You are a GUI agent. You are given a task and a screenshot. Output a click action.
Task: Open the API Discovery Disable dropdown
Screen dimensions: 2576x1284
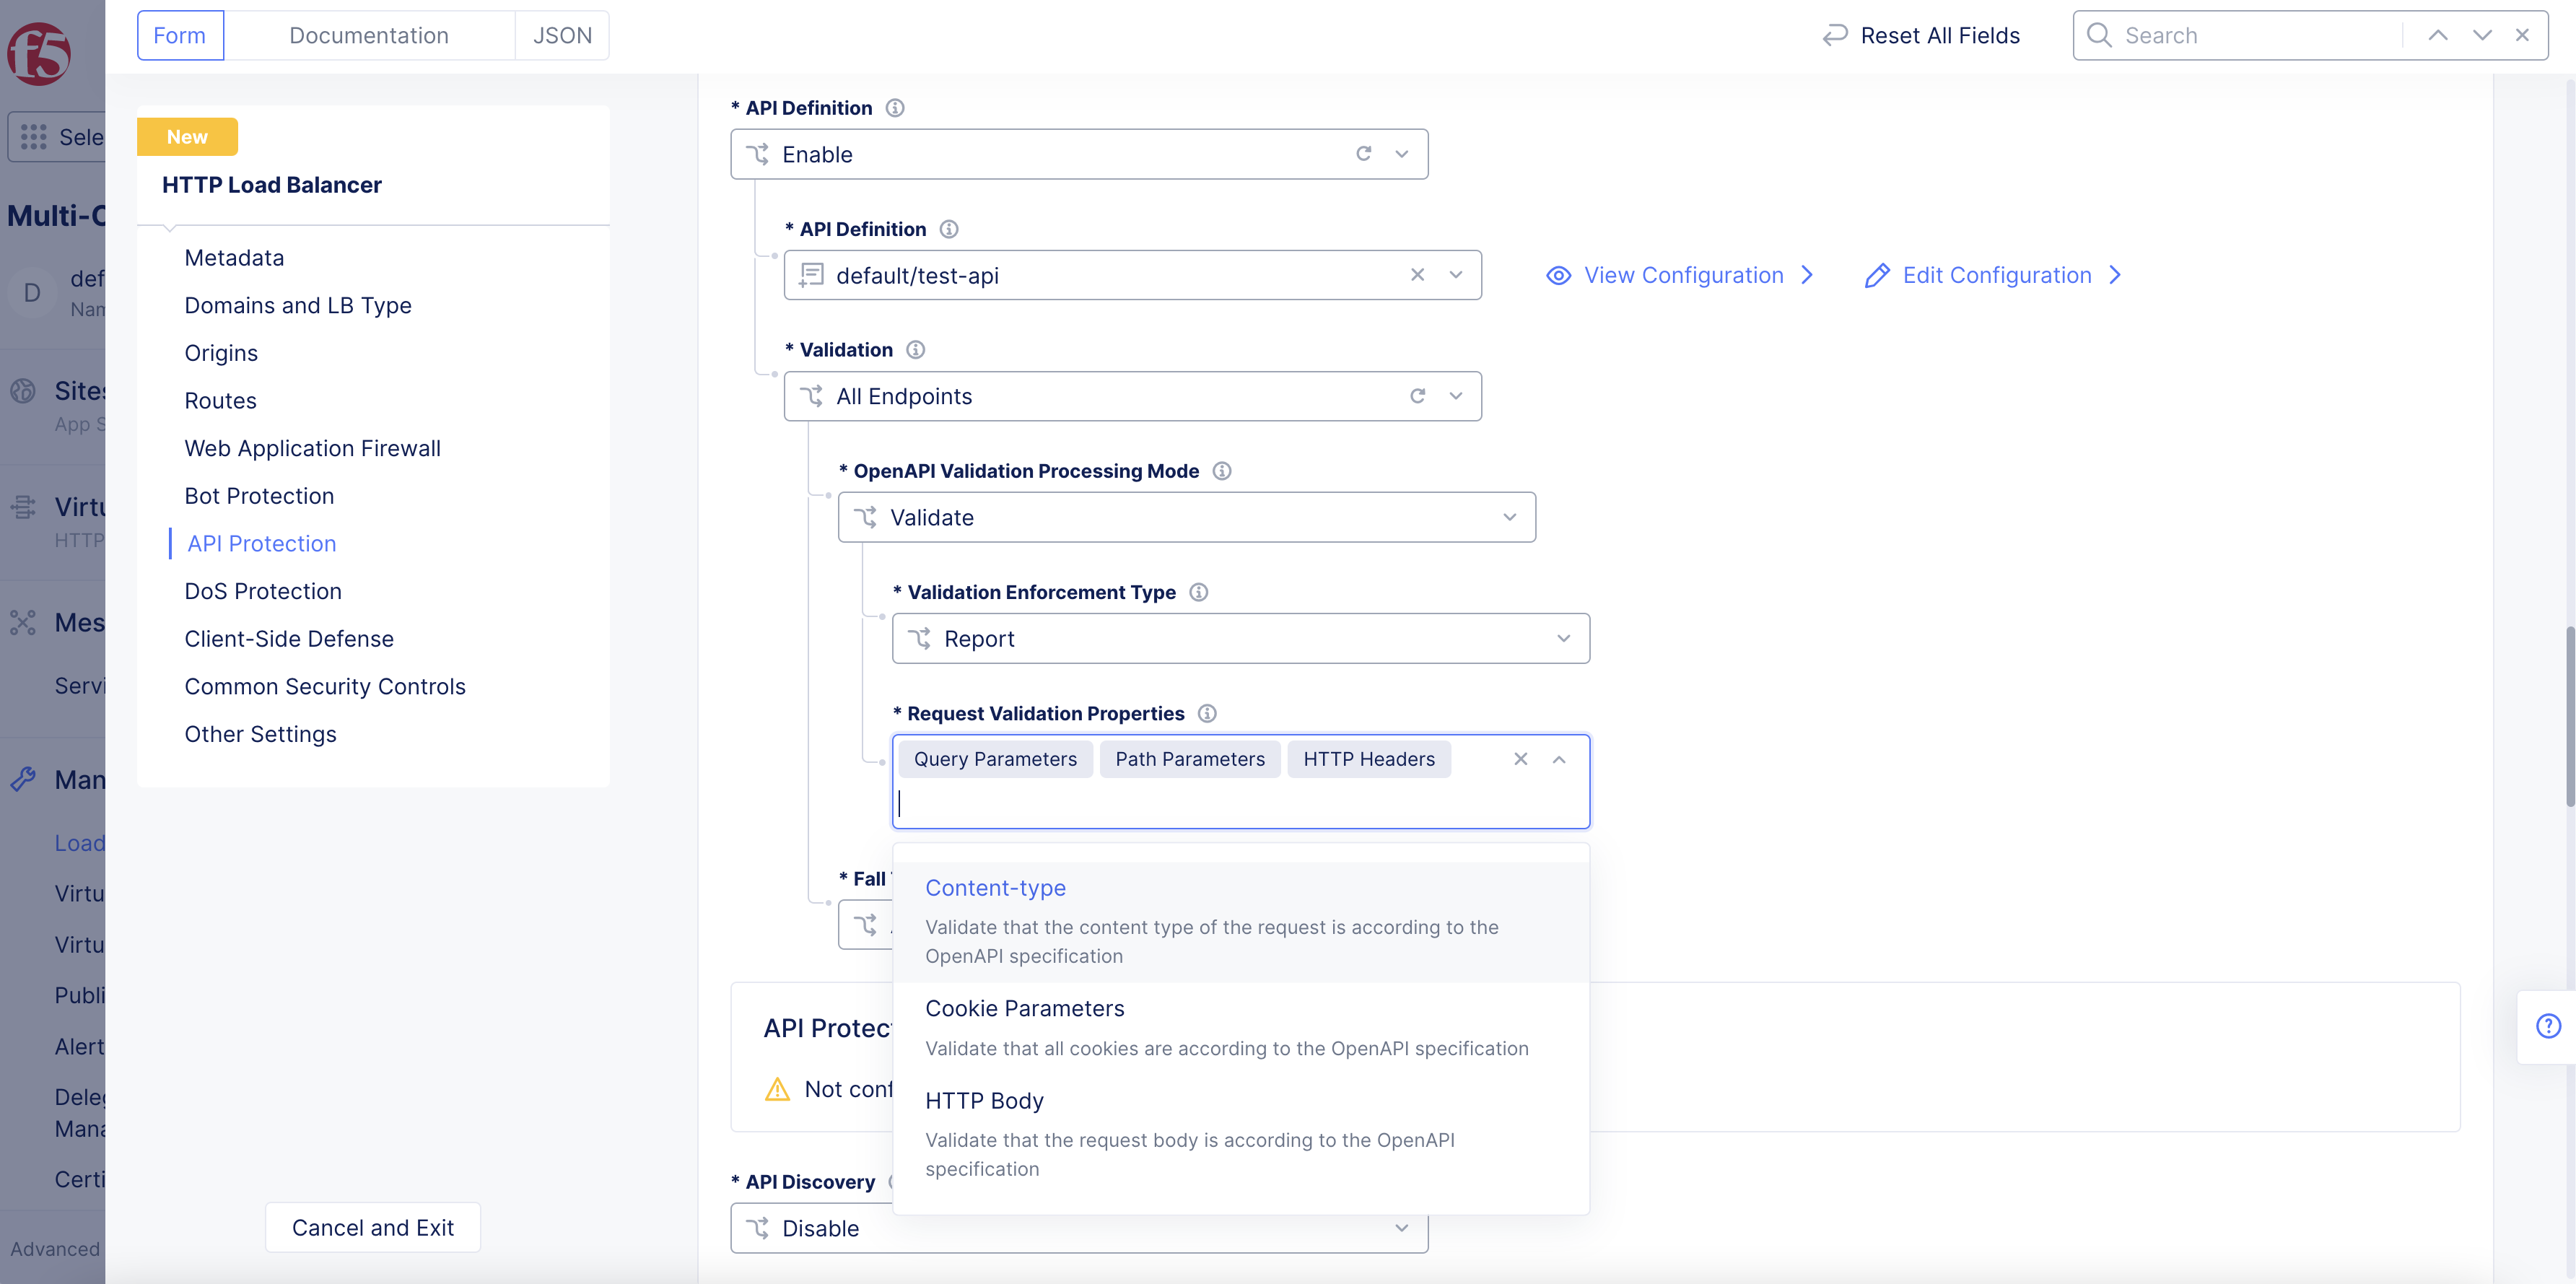1078,1228
